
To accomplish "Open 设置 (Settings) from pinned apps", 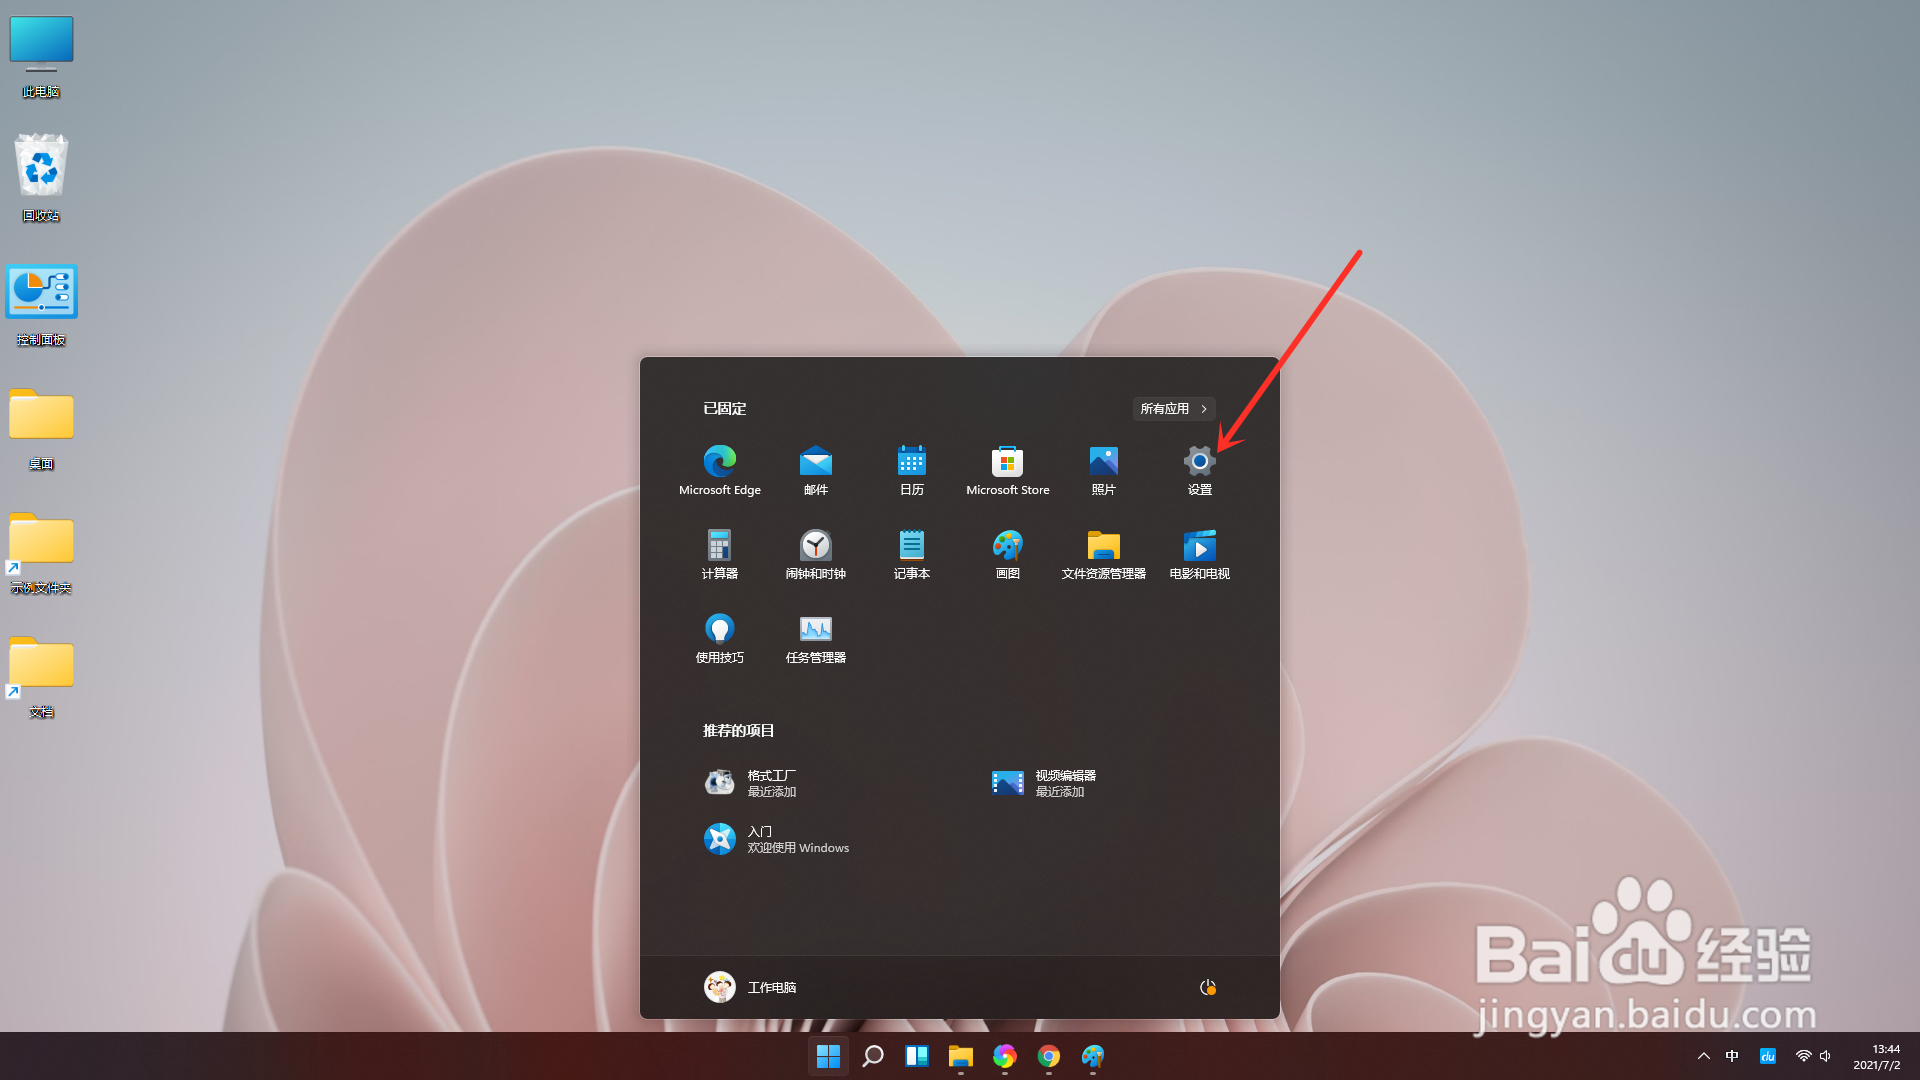I will pos(1198,470).
